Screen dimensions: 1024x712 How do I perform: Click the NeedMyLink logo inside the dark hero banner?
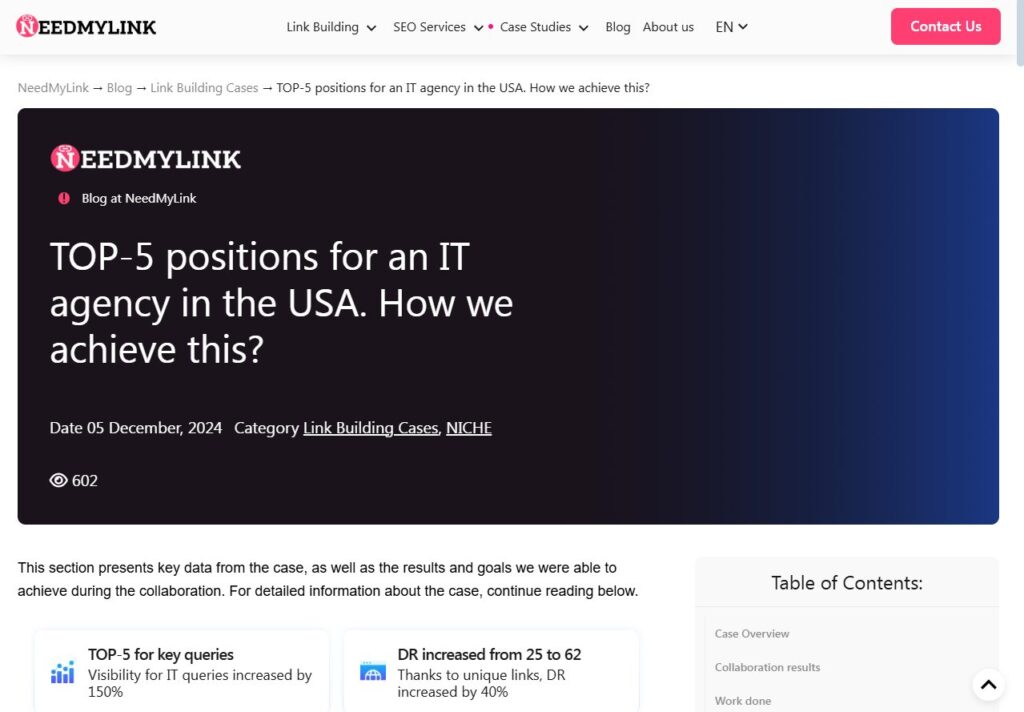145,158
